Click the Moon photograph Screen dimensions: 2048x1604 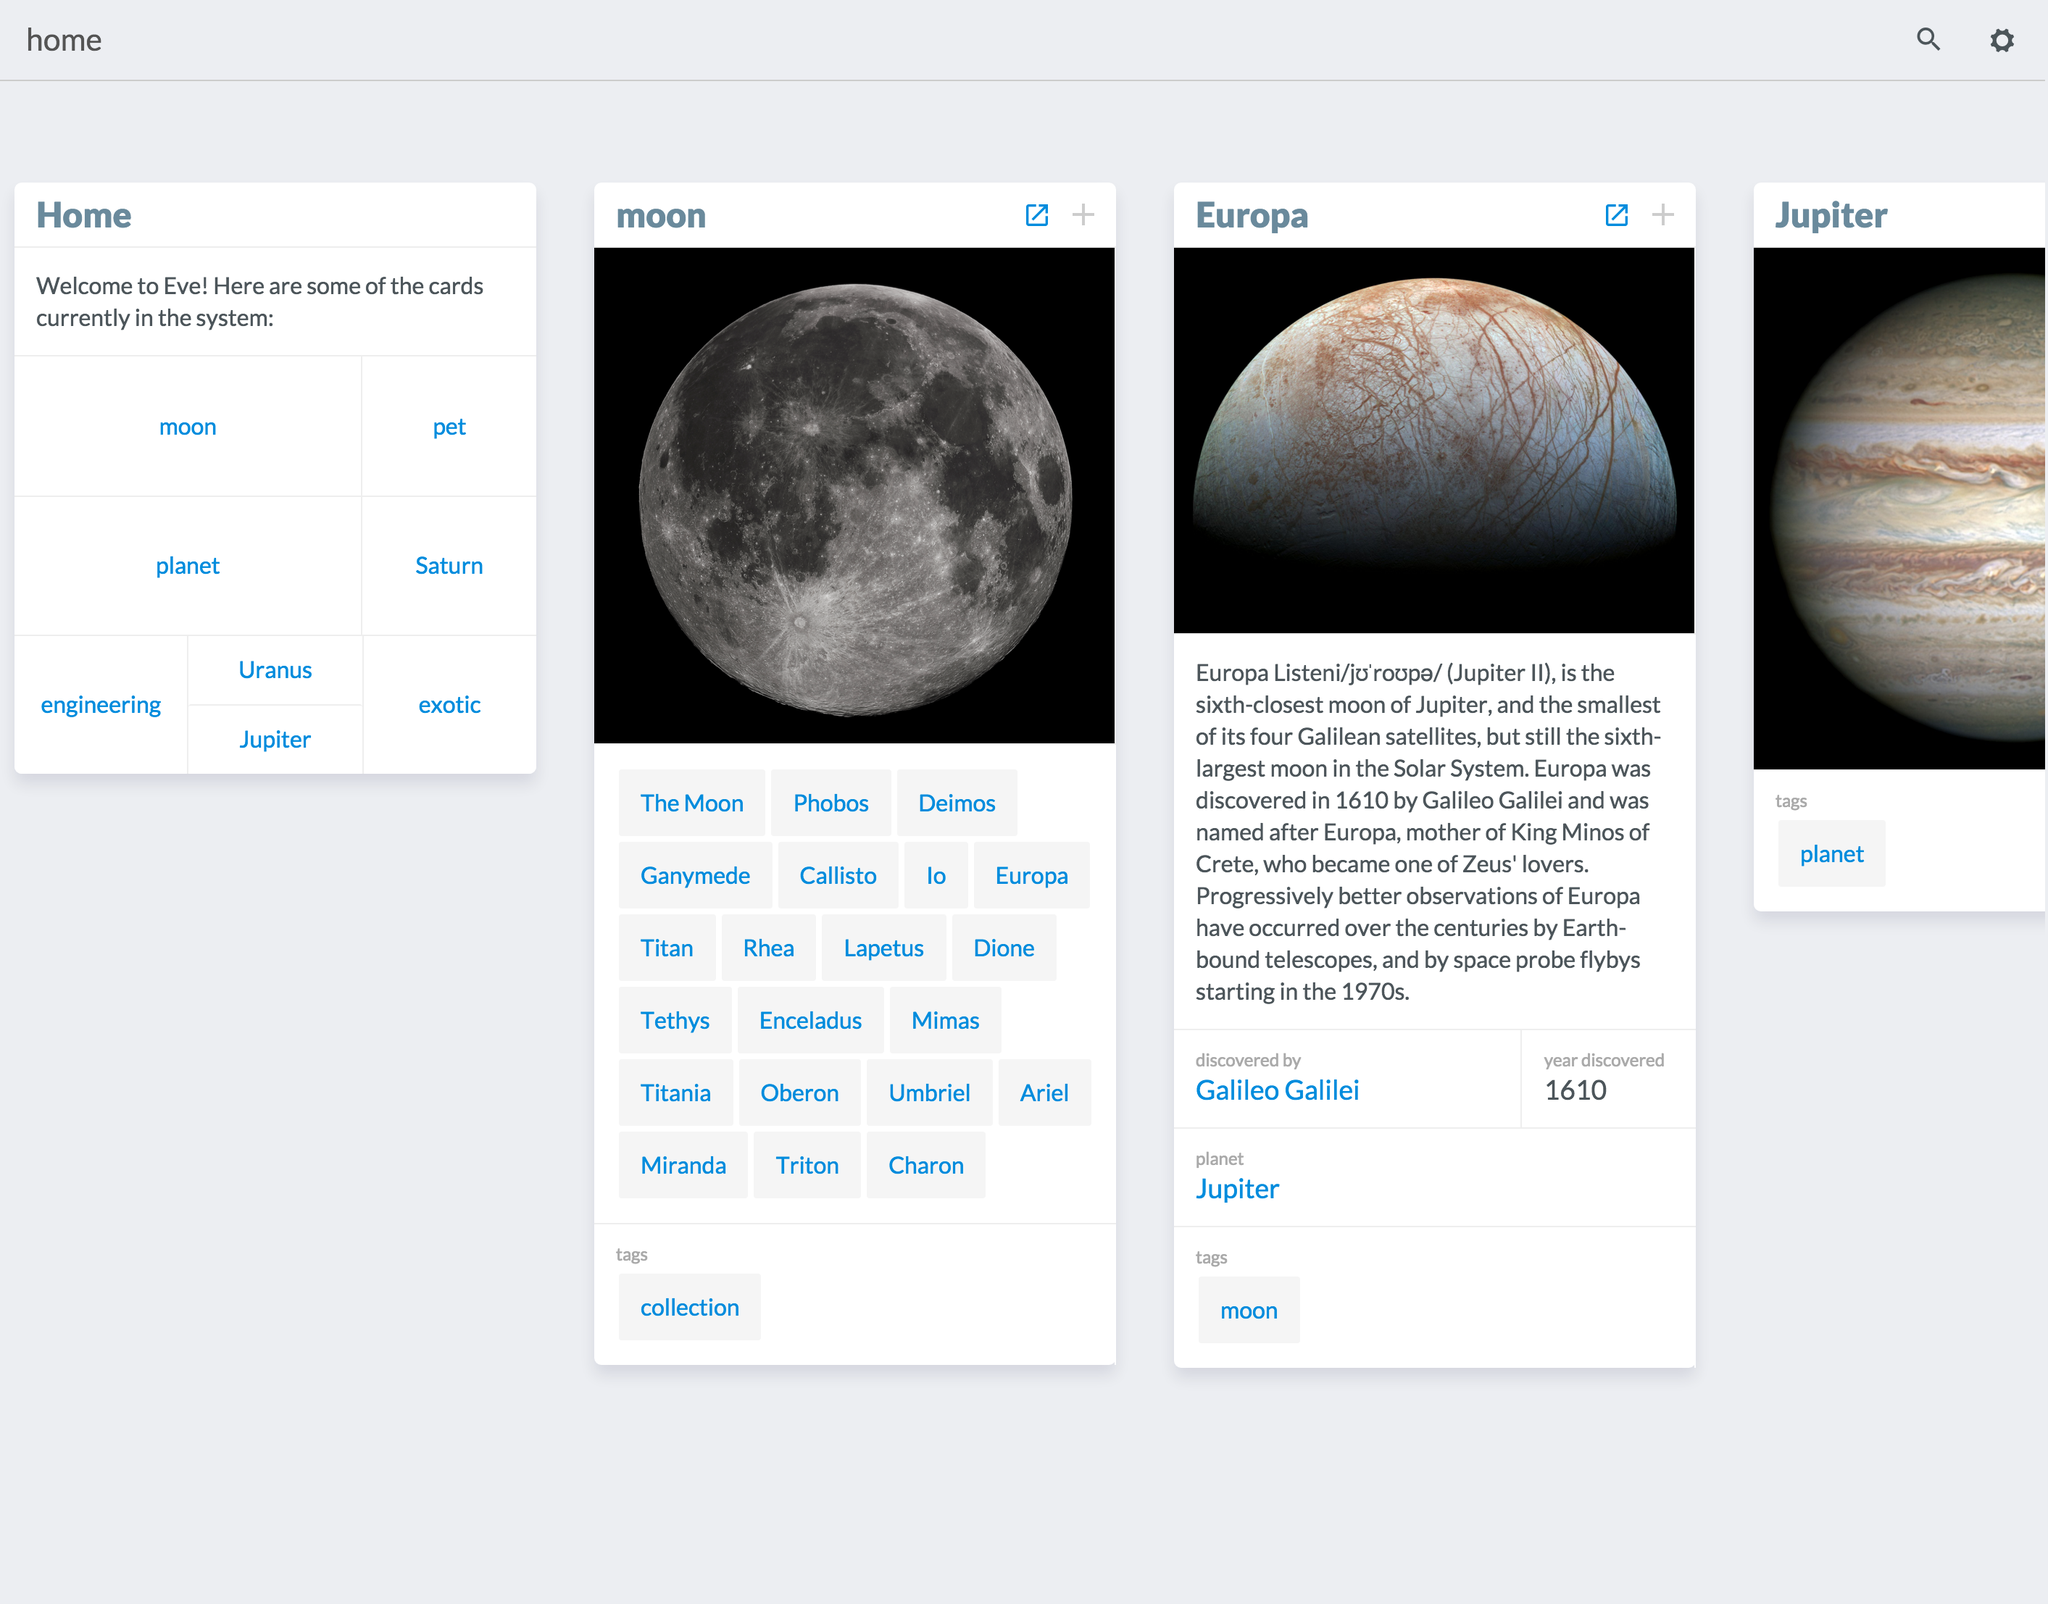pyautogui.click(x=854, y=495)
